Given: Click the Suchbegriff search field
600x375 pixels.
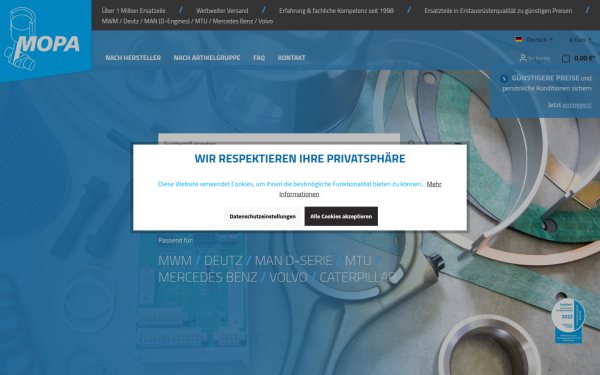Looking at the screenshot, I should [x=279, y=139].
